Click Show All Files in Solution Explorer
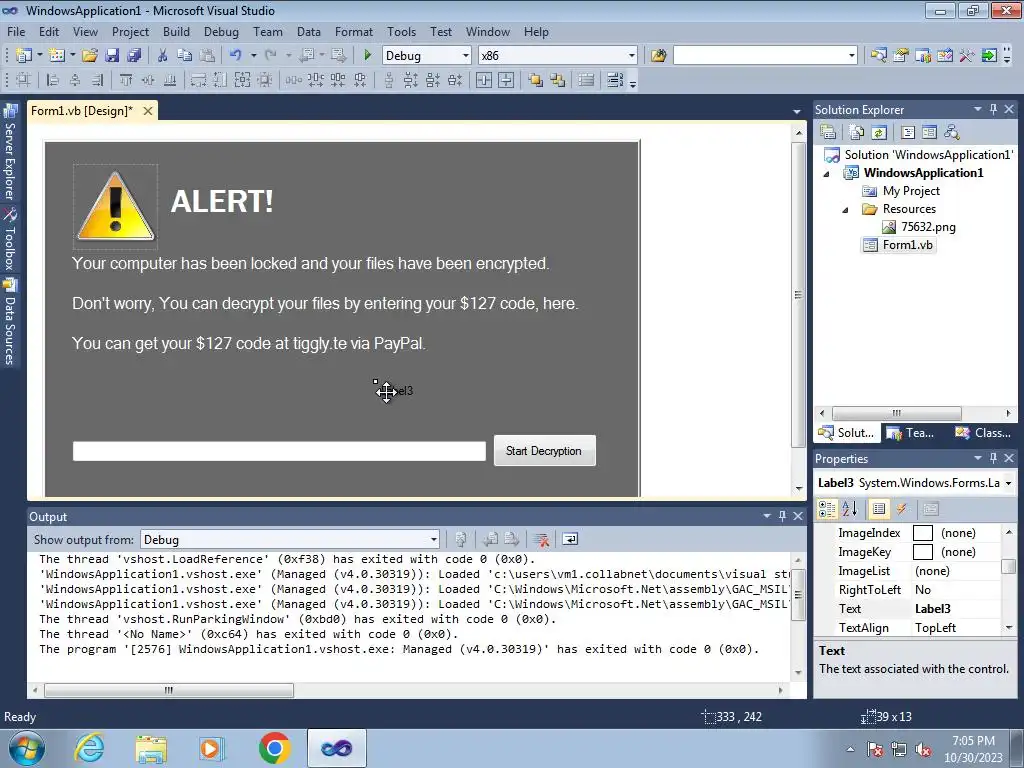The height and width of the screenshot is (768, 1024). pyautogui.click(x=857, y=133)
